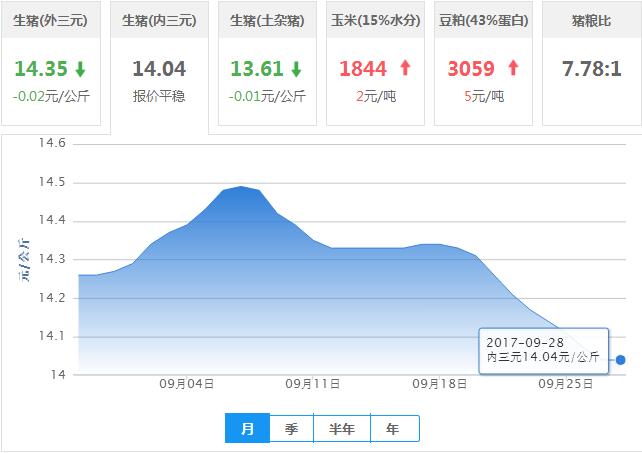Viewport: 642px width, 453px height.
Task: Click the 09月04日 axis label
Action: [187, 384]
